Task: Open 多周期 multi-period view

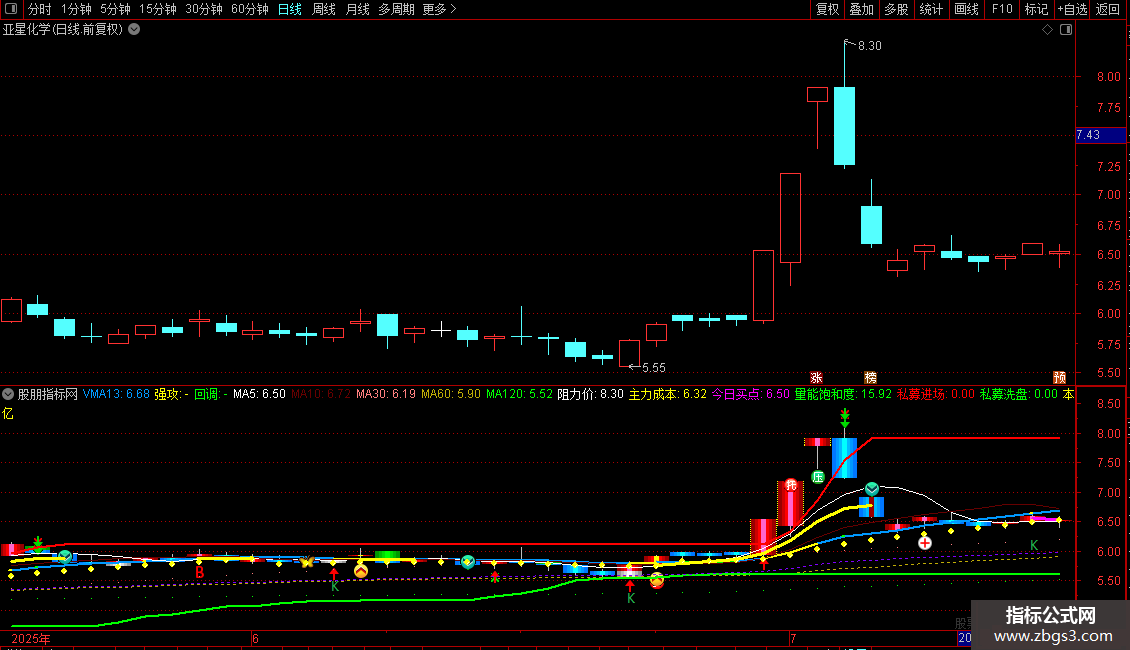Action: [396, 9]
